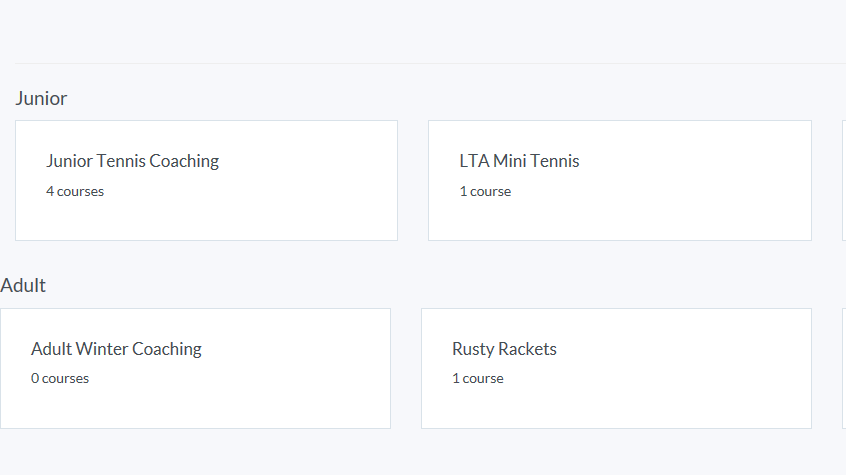Click the "Rusty Rackets" title text
The image size is (846, 475).
[504, 349]
